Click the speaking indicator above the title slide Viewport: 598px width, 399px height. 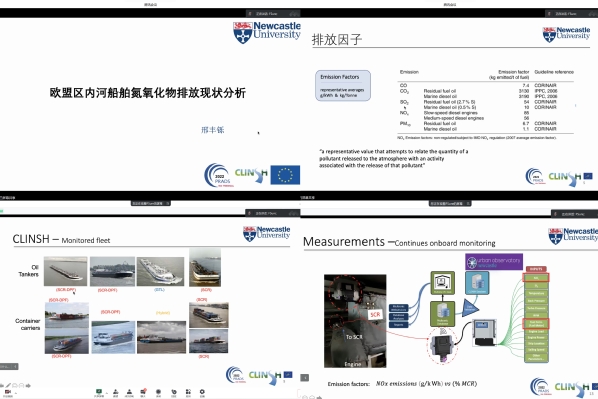[x=273, y=13]
